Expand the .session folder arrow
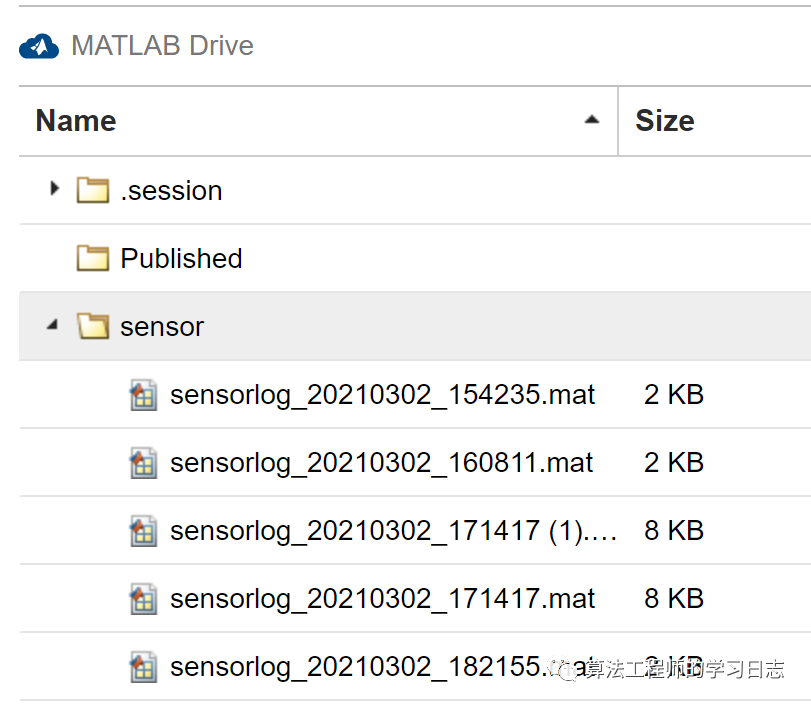This screenshot has height=705, width=811. point(55,189)
